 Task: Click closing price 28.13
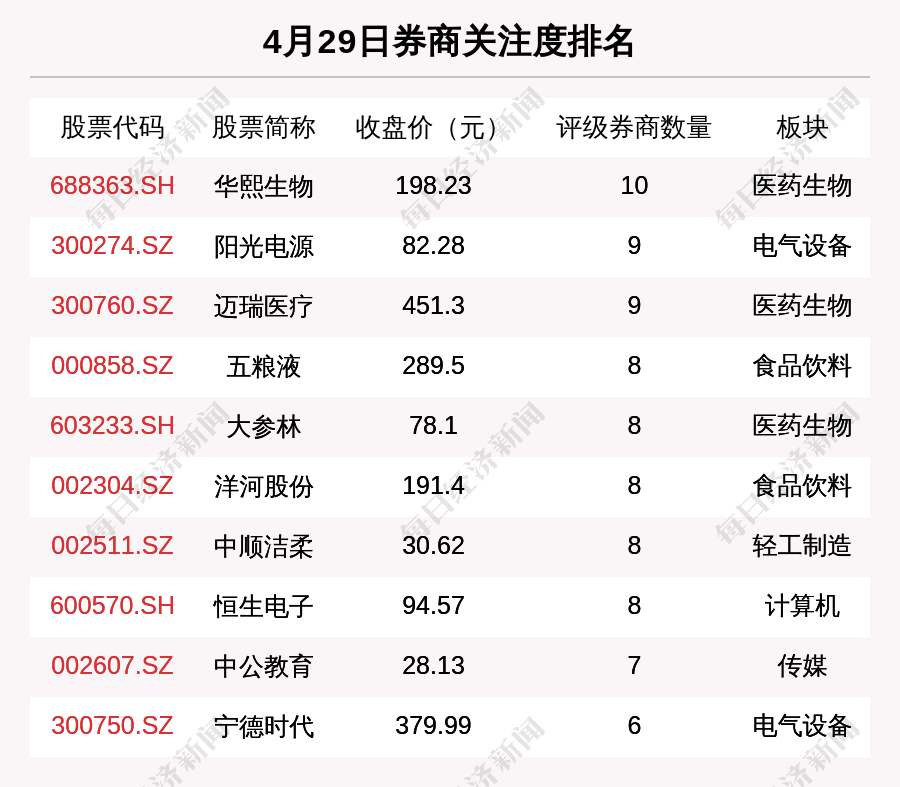(x=433, y=666)
